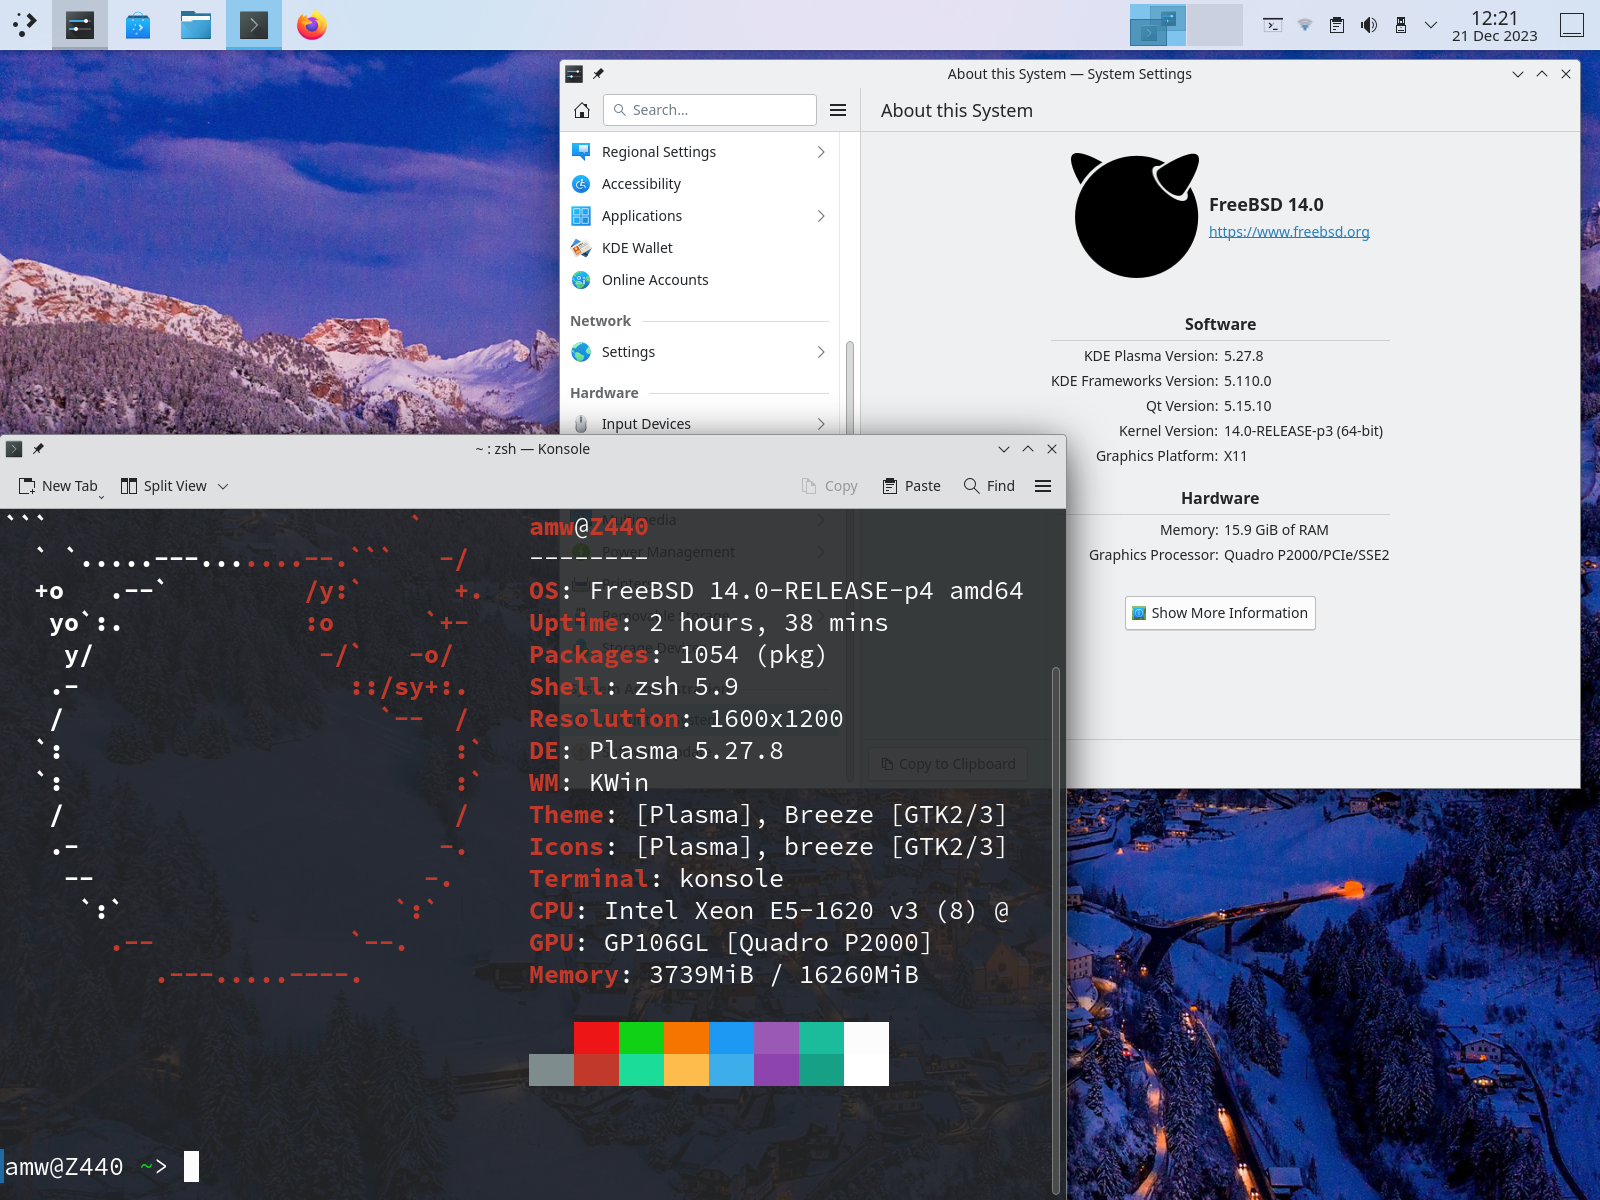Open Online Accounts settings
Image resolution: width=1600 pixels, height=1200 pixels.
700,280
